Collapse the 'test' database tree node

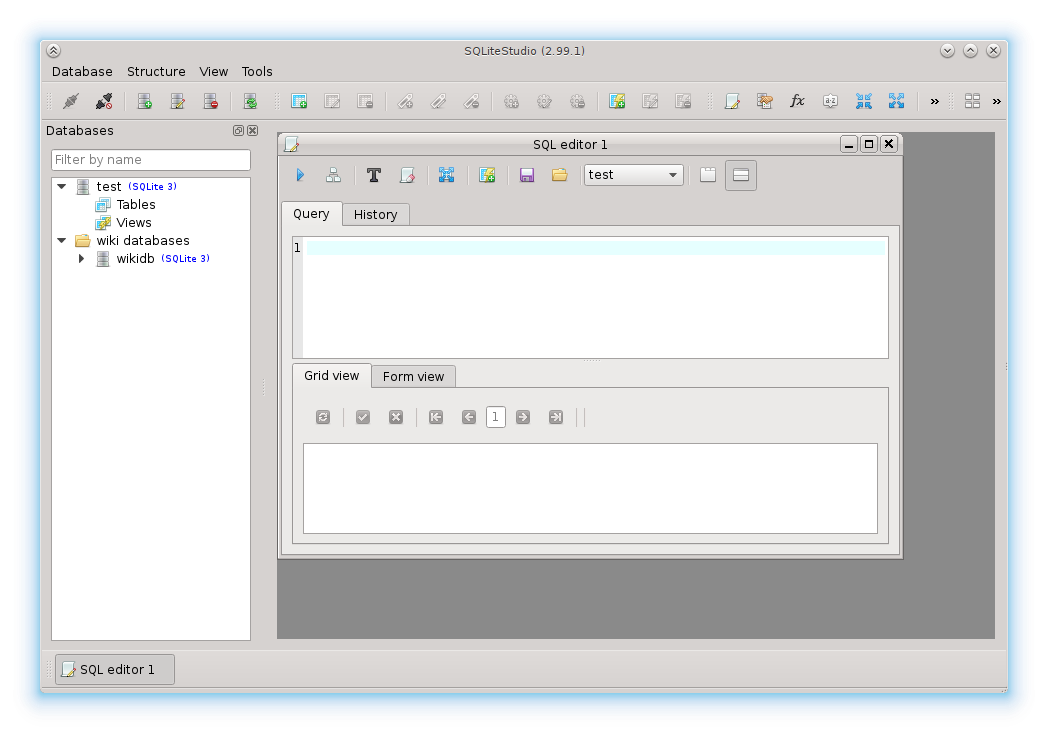pyautogui.click(x=61, y=186)
